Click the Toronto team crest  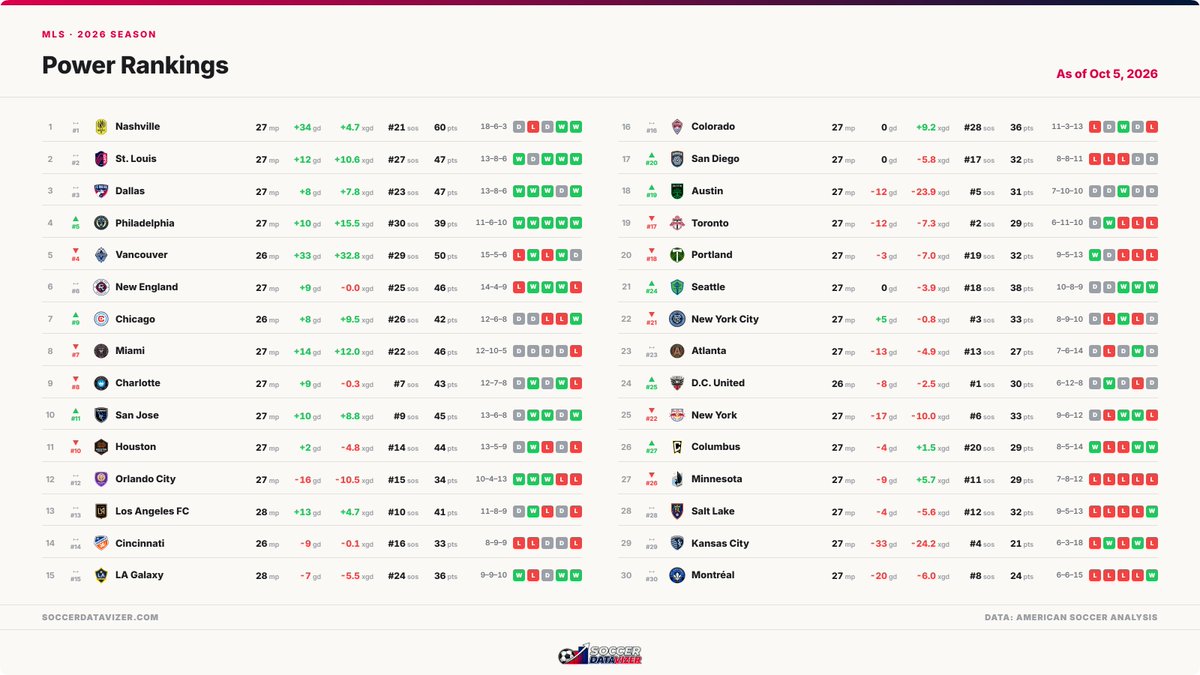coord(677,223)
